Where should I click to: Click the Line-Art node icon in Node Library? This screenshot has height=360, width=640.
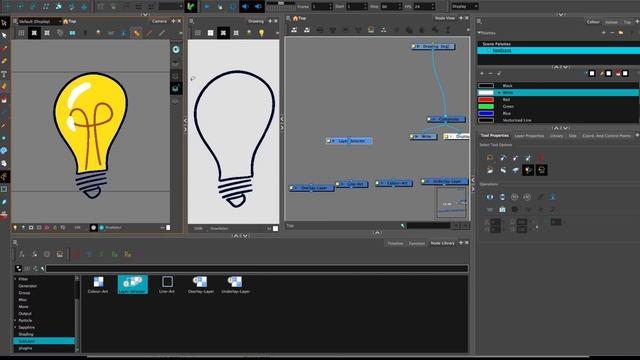tap(167, 285)
